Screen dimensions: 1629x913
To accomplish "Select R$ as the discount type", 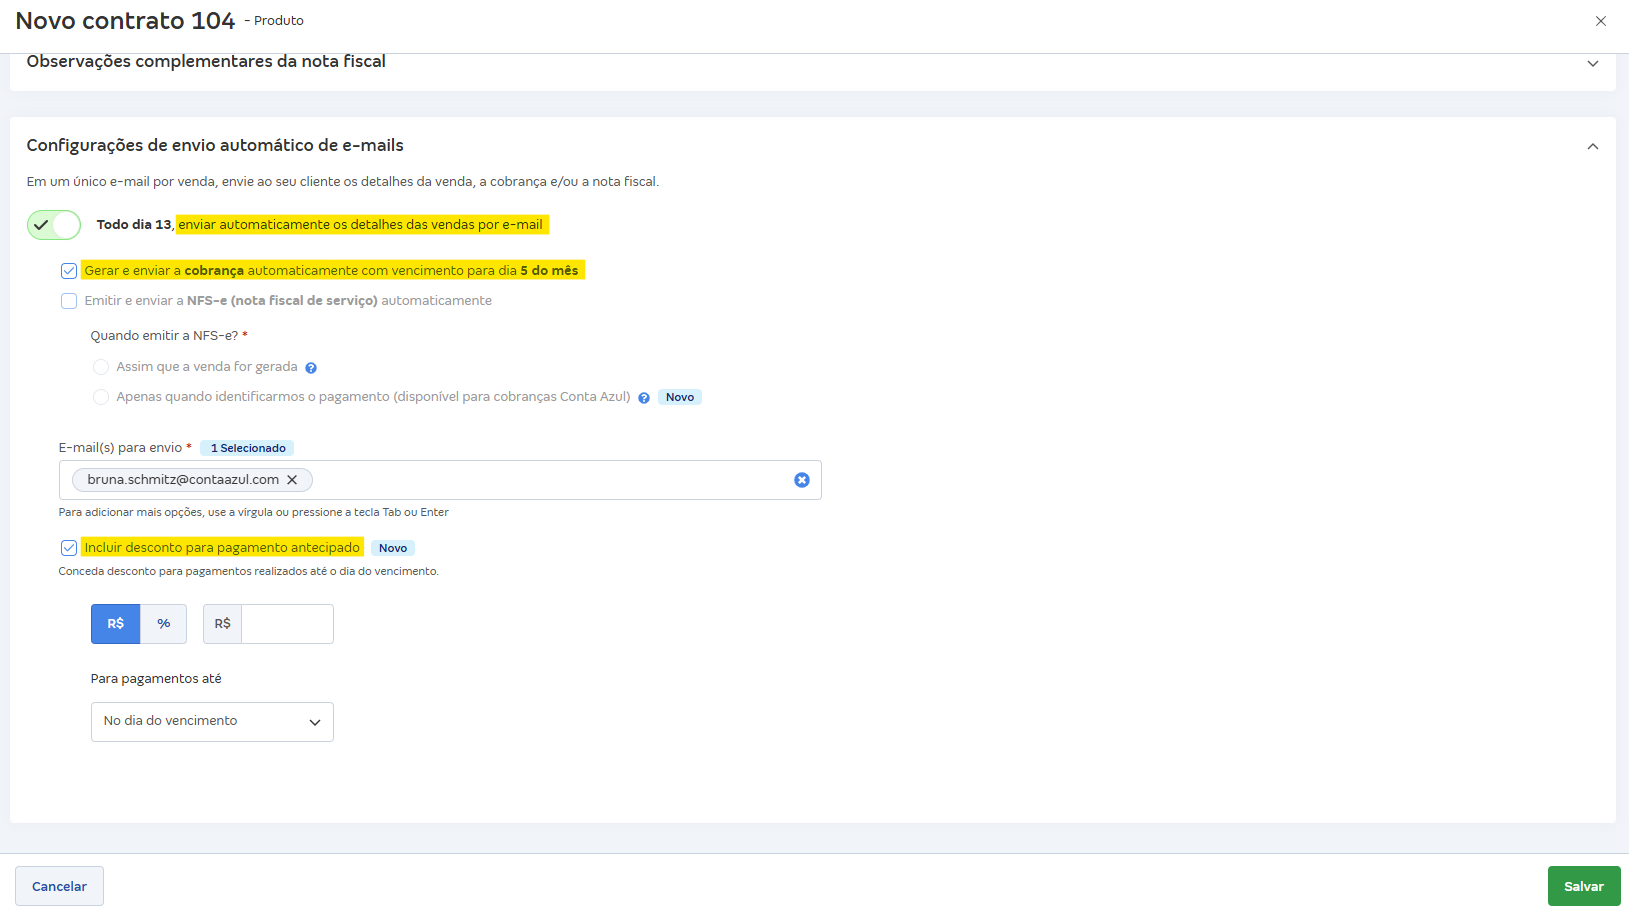I will point(115,623).
